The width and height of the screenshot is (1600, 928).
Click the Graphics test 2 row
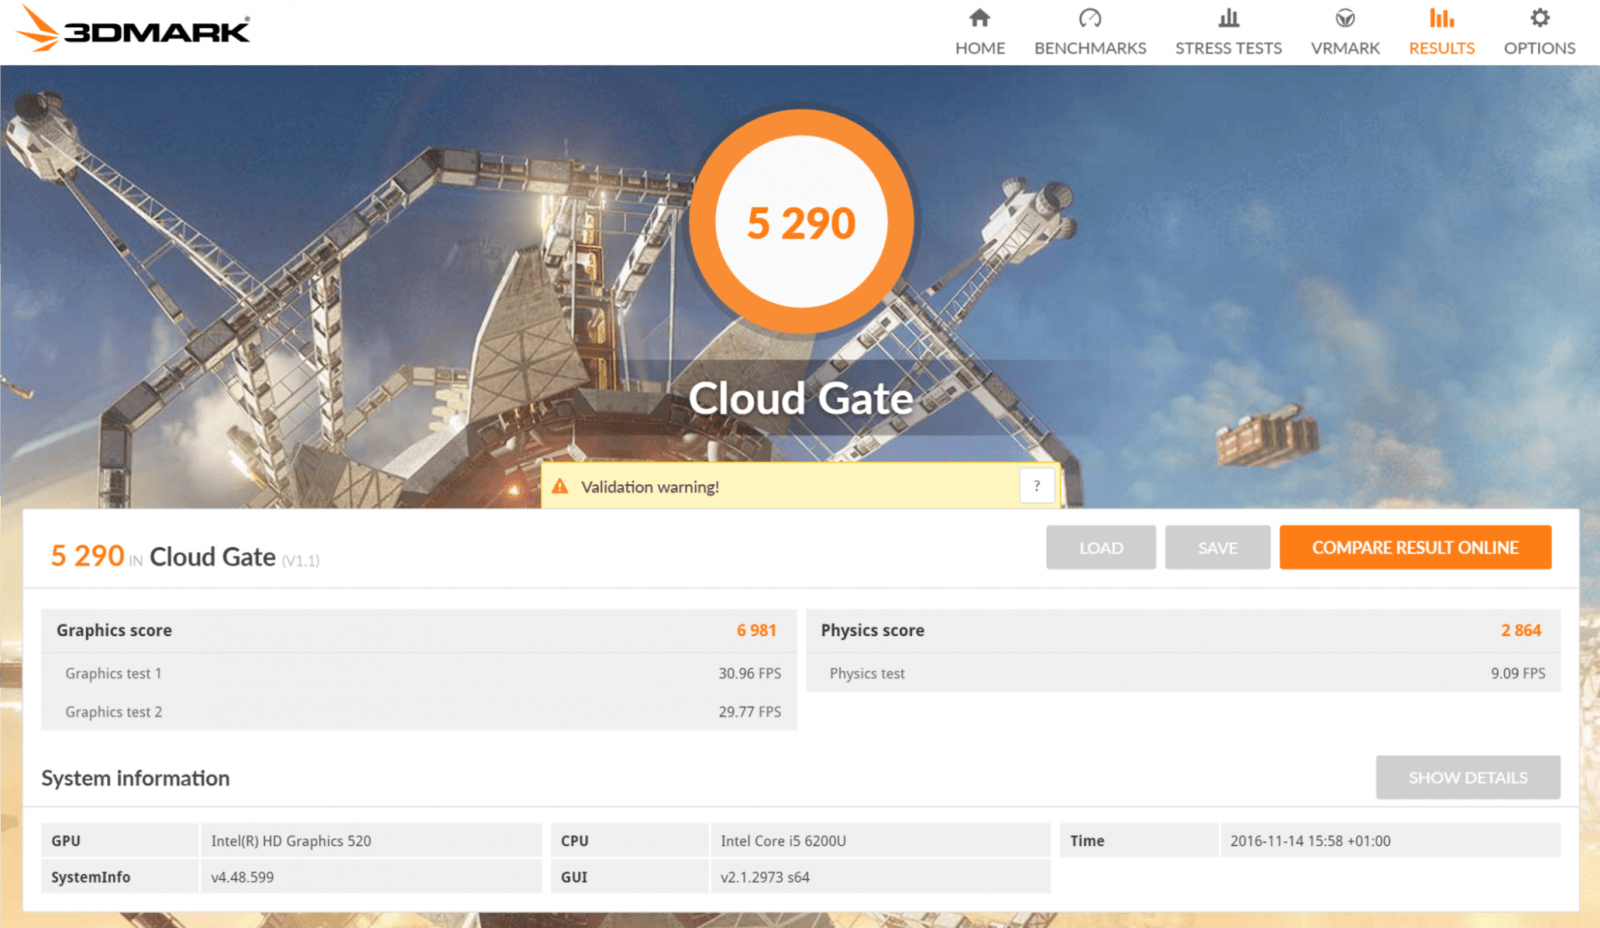[419, 712]
